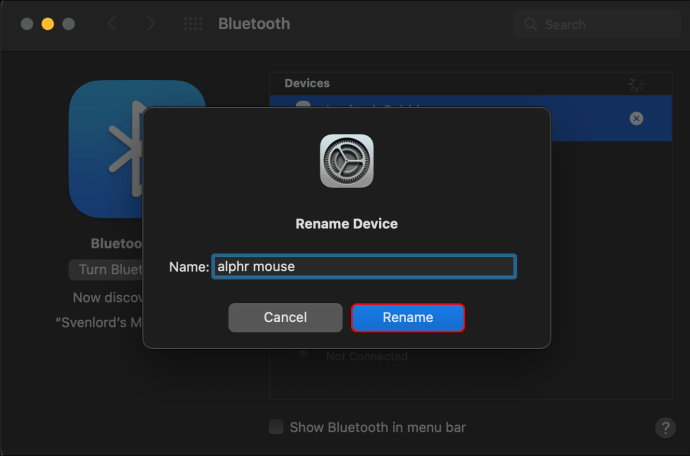Remove selected device with the x icon
This screenshot has width=690, height=456.
click(636, 118)
